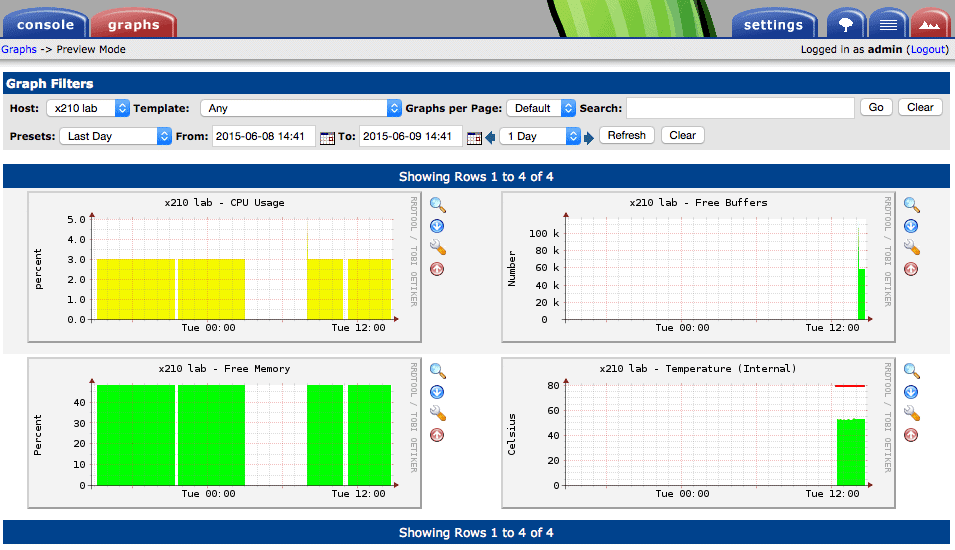The image size is (955, 550).
Task: Open the Graphs per Page dropdown
Action: point(541,108)
